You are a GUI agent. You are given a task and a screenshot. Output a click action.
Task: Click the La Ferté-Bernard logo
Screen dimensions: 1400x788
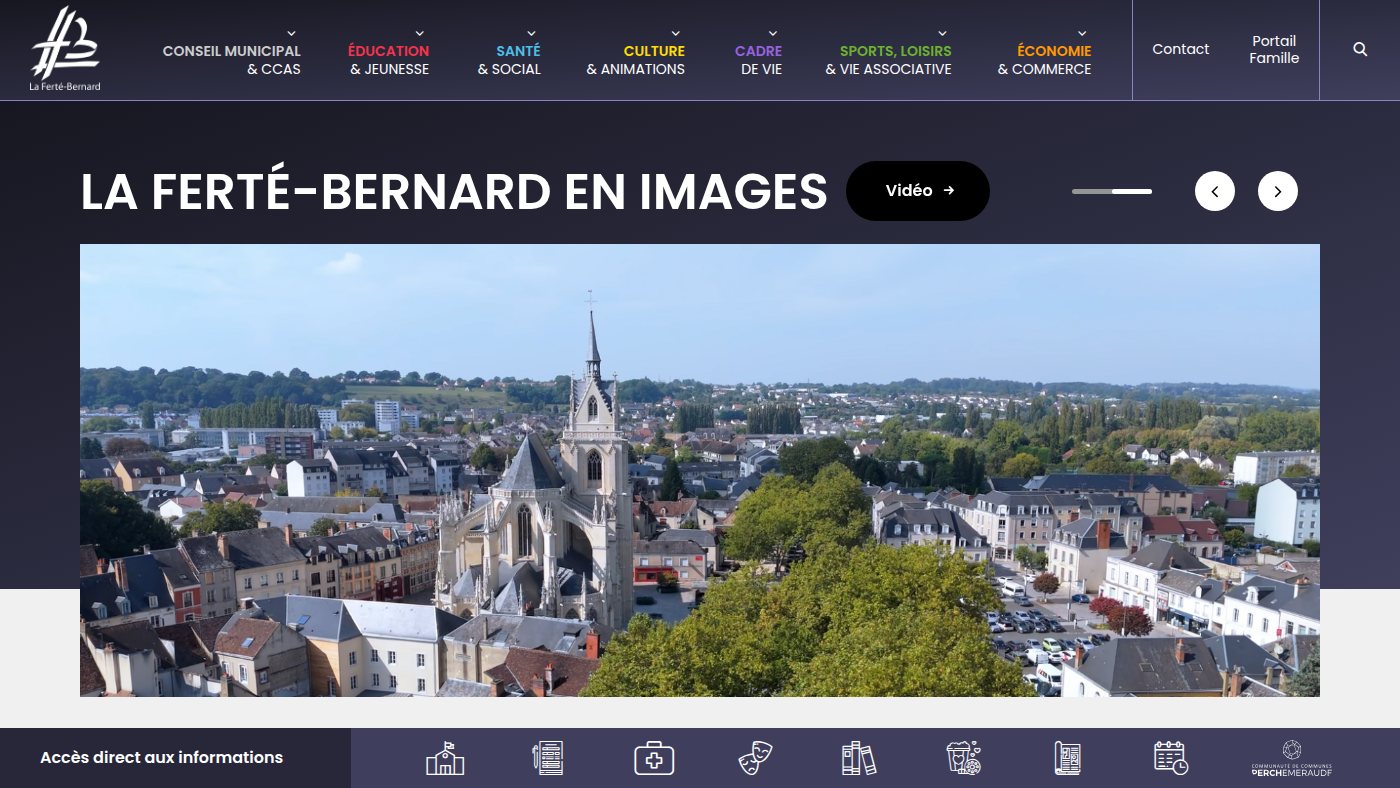(65, 49)
